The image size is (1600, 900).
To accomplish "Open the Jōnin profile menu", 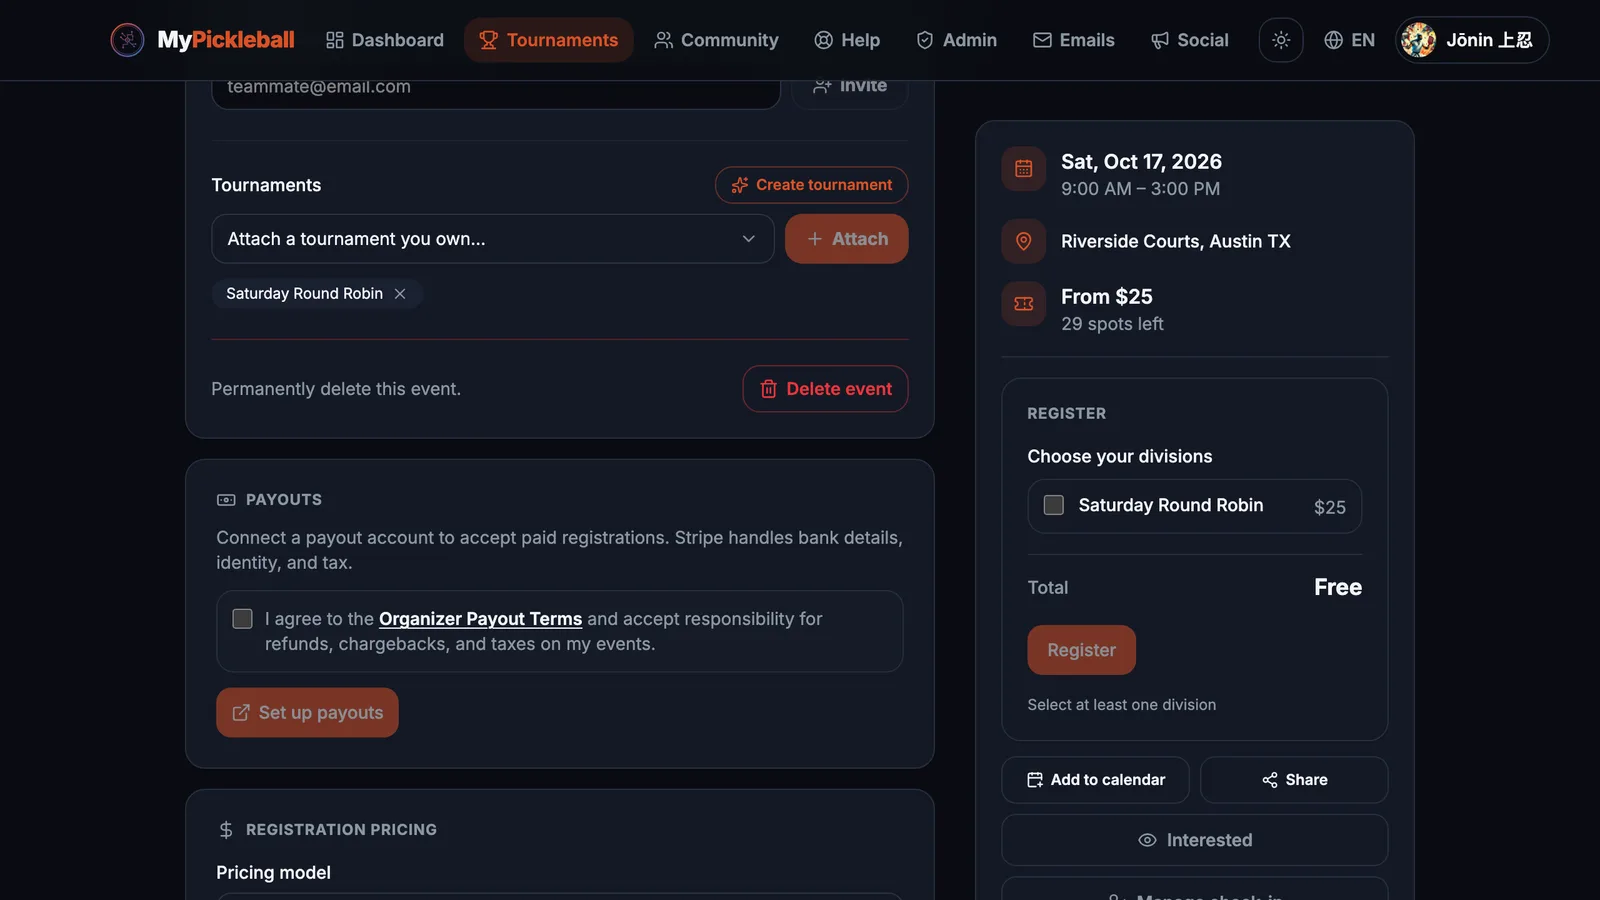I will [1472, 40].
